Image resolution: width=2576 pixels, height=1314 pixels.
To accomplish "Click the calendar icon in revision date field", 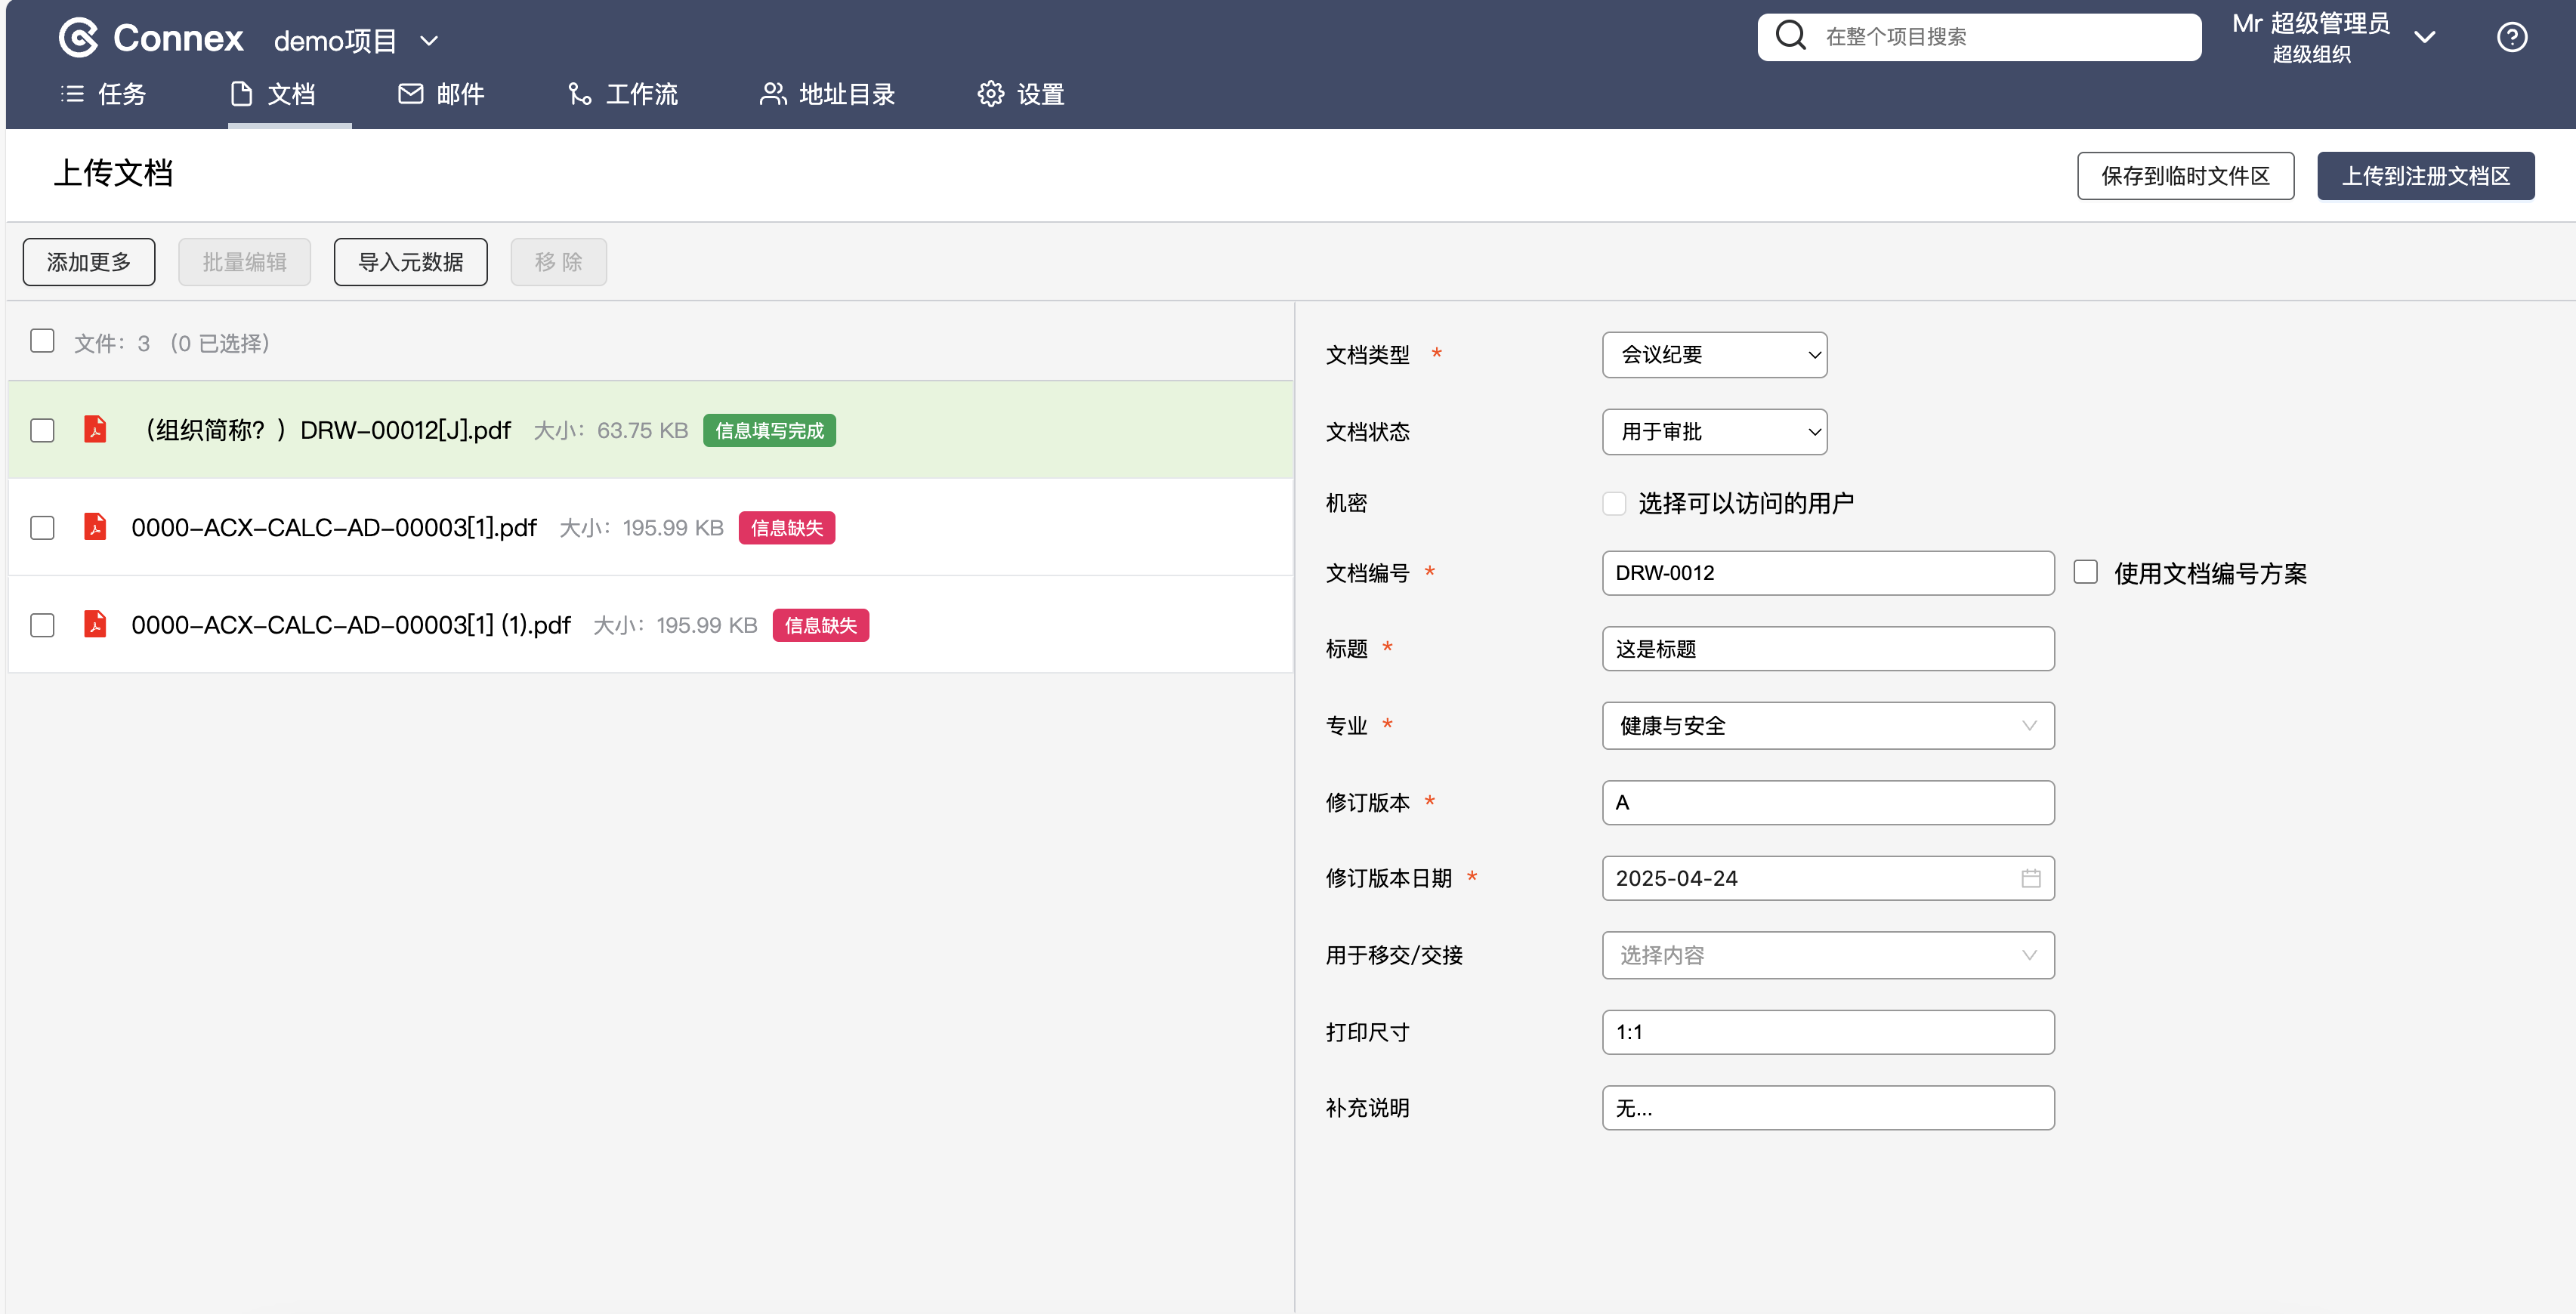I will [x=2030, y=878].
